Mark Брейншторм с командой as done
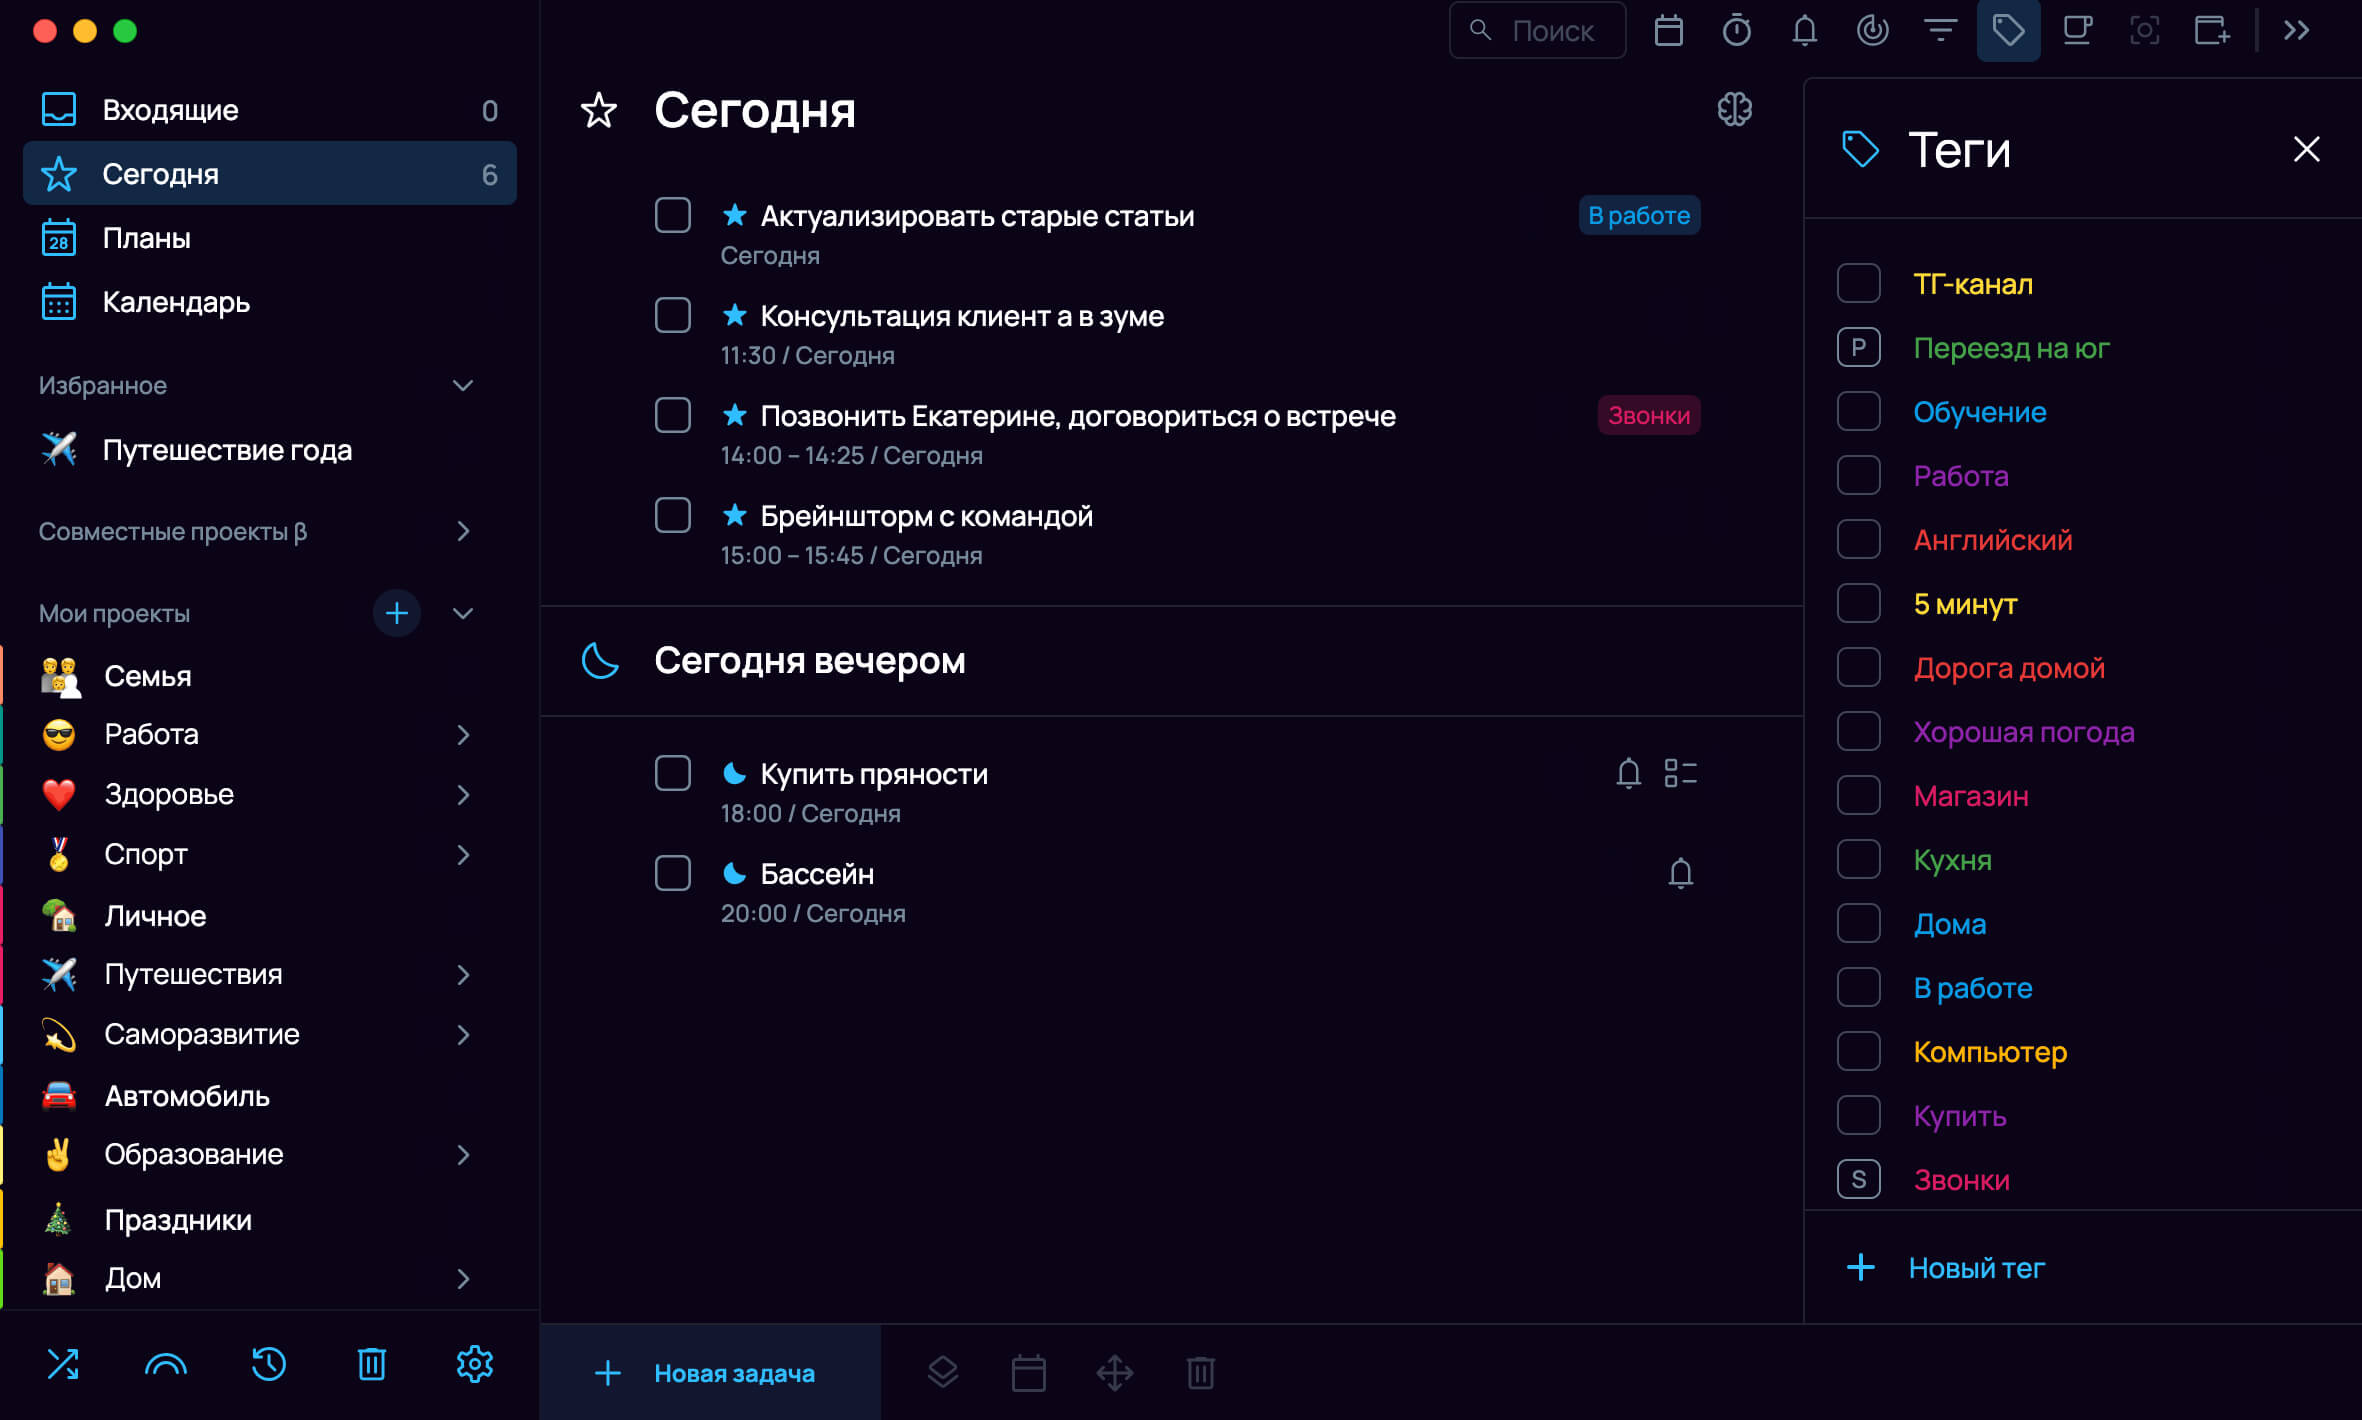Image resolution: width=2362 pixels, height=1420 pixels. pyautogui.click(x=673, y=515)
